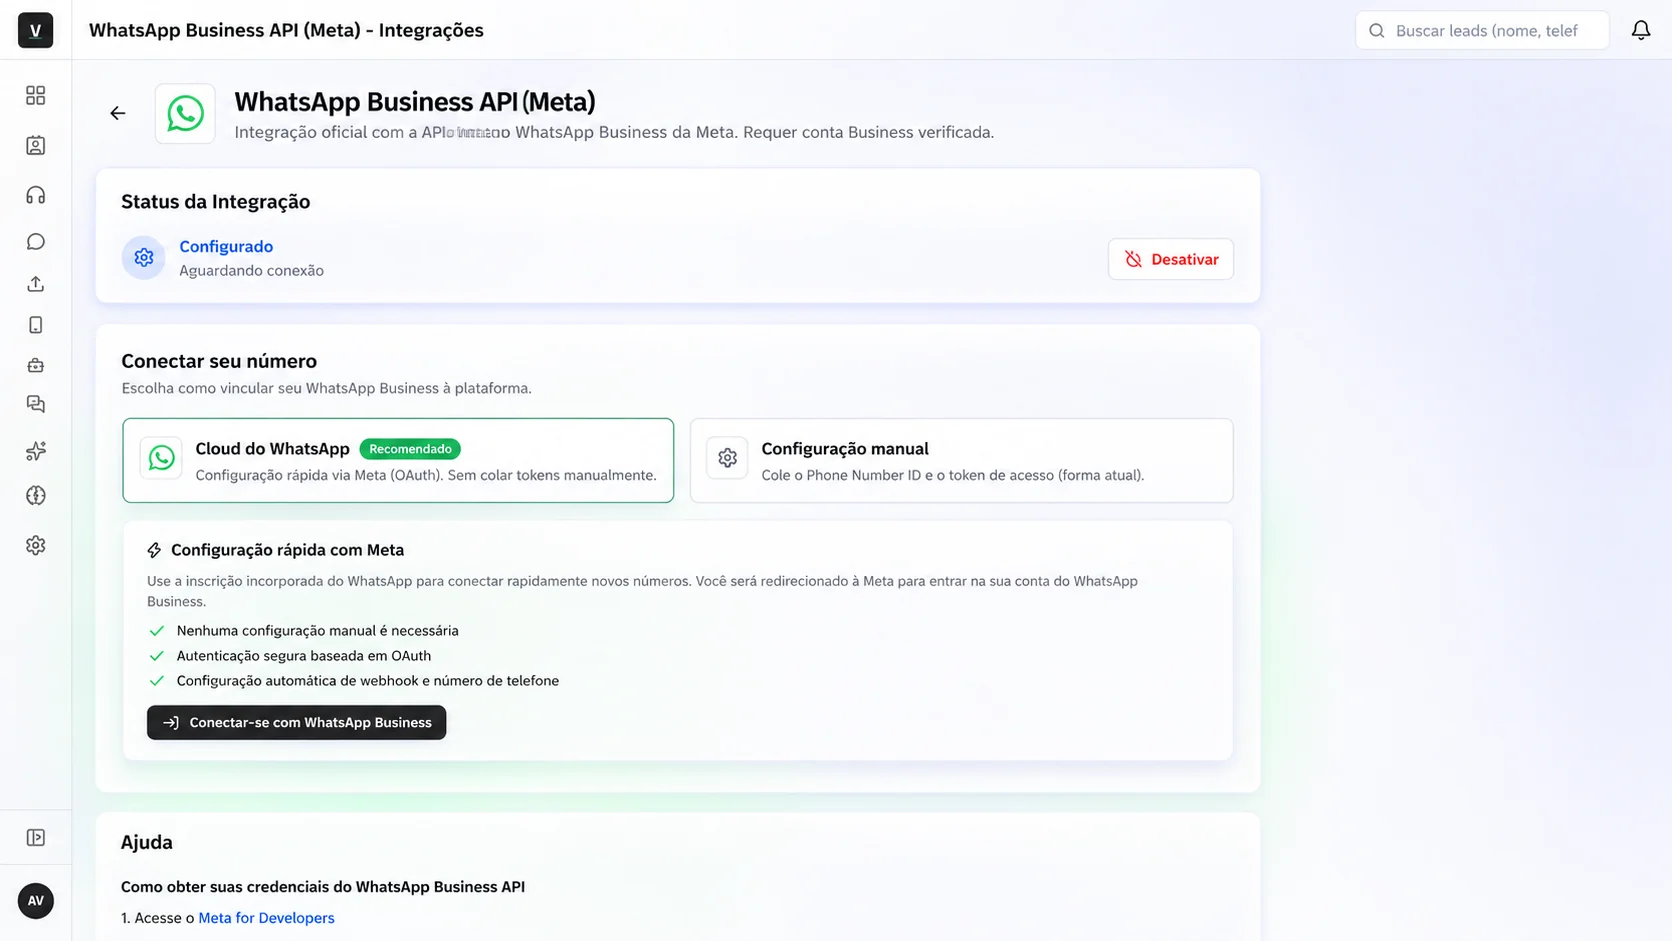Click the Status da Integração heading

[x=216, y=202]
